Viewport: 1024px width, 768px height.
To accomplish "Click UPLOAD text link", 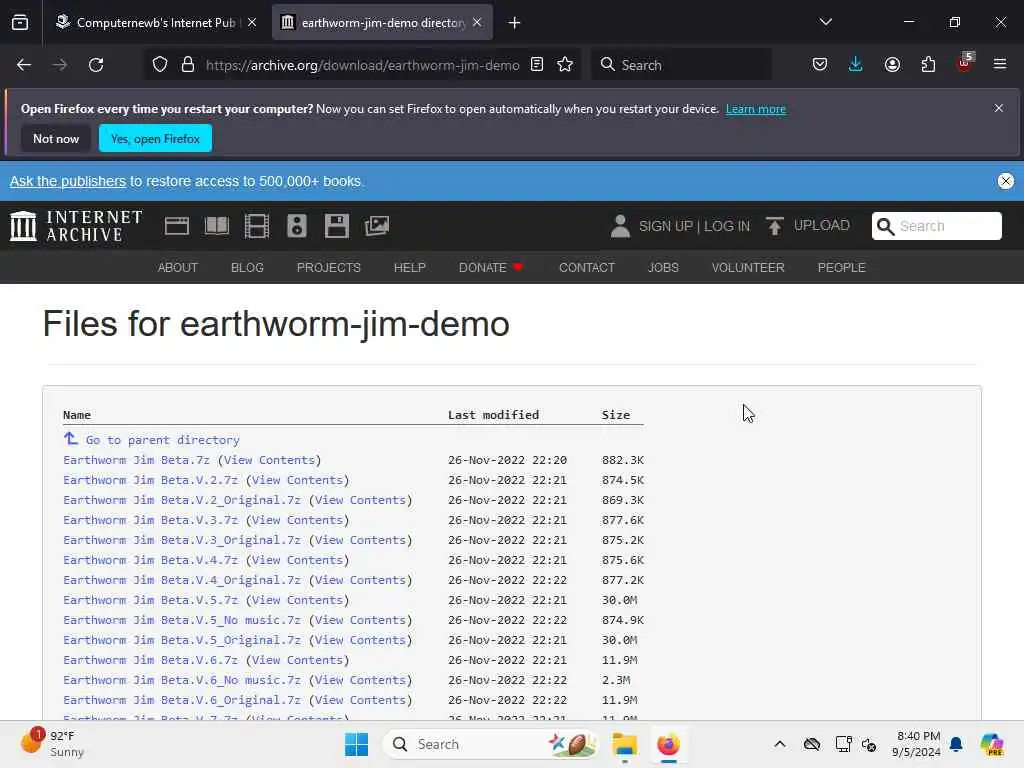I will tap(822, 225).
